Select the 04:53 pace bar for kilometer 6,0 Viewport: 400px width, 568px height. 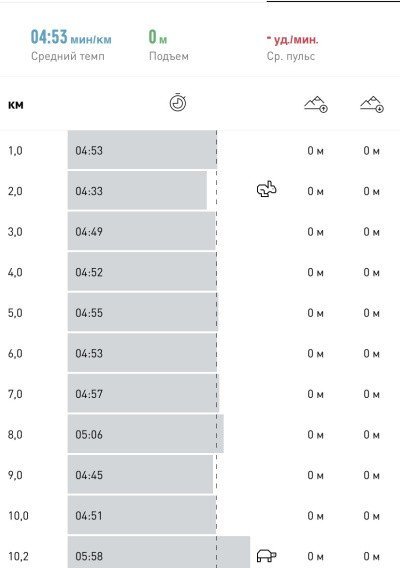(x=142, y=353)
